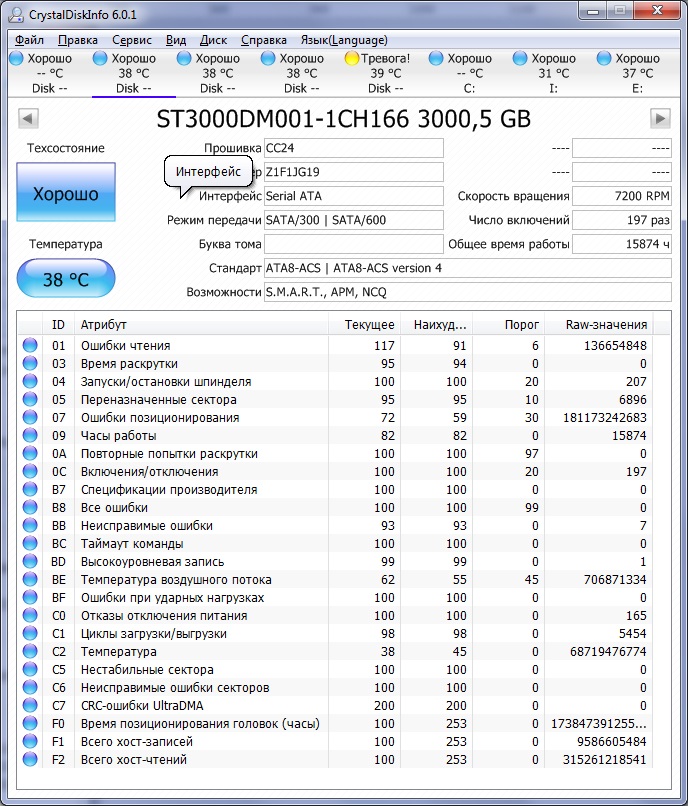Click the Порог column header

[x=509, y=325]
